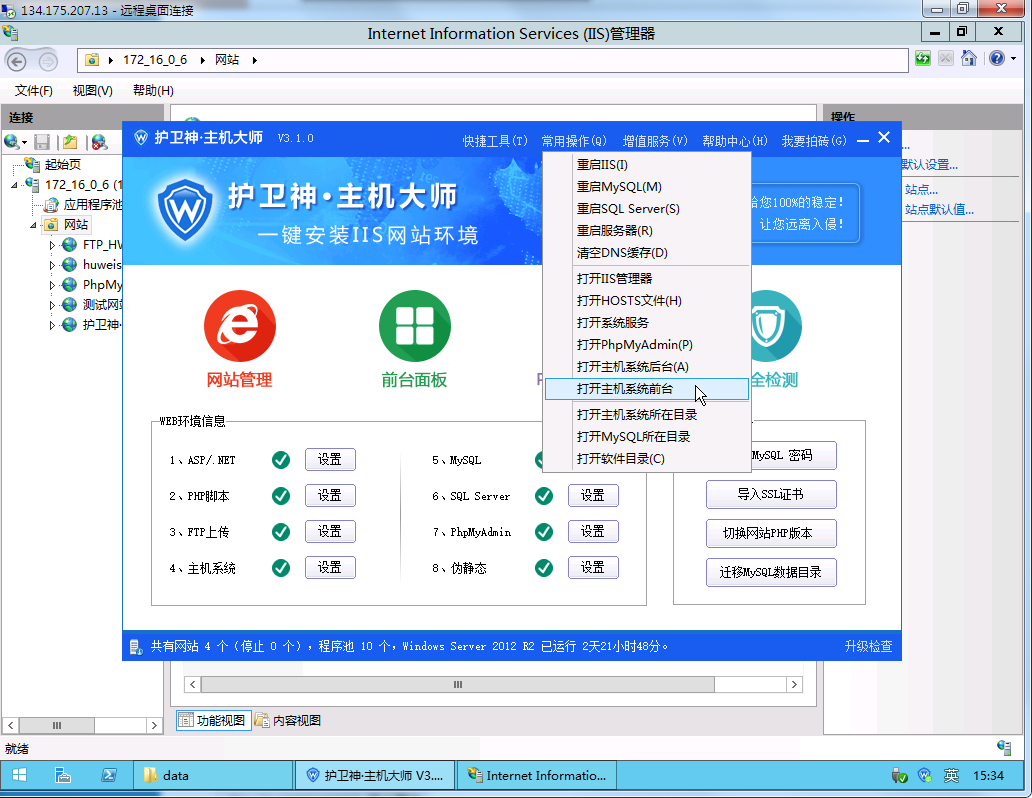1032x798 pixels.
Task: Click right arrow of center horizontal scrollbar
Action: tap(794, 685)
